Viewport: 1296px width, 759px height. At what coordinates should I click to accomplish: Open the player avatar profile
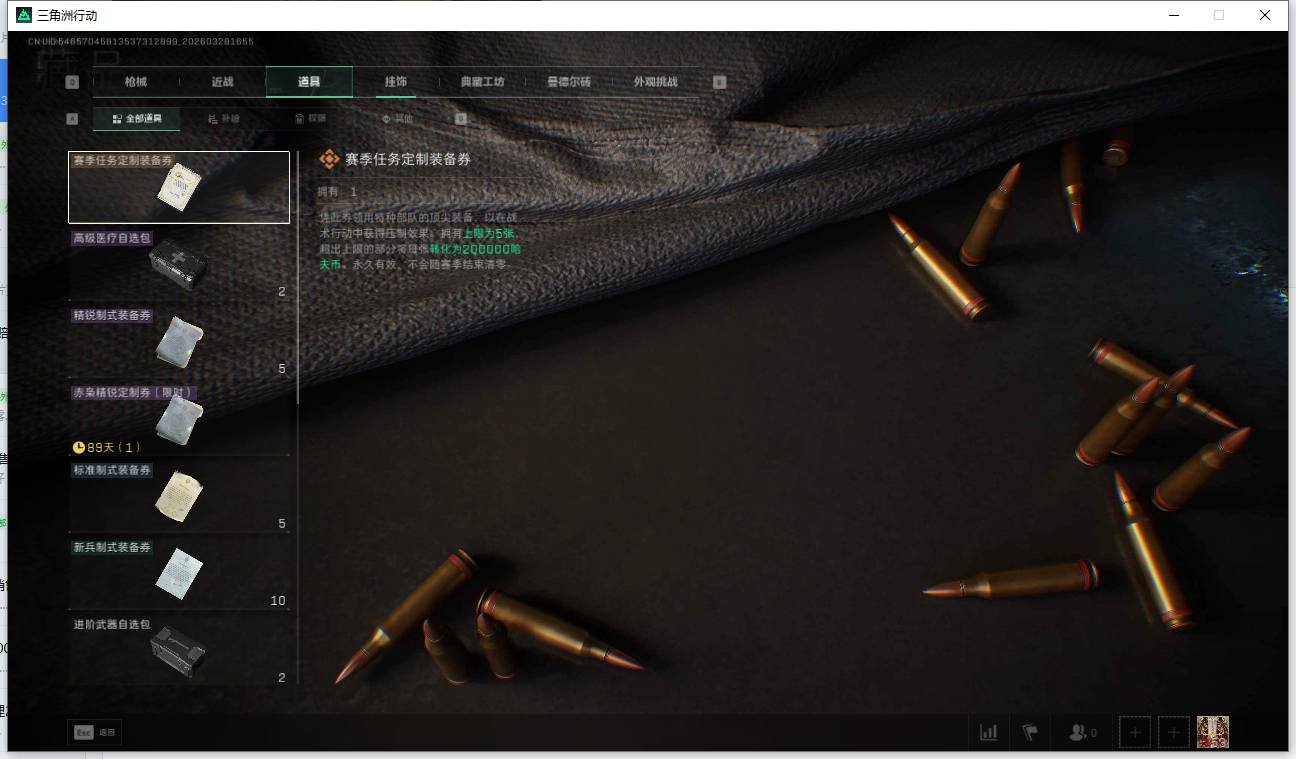[1213, 732]
